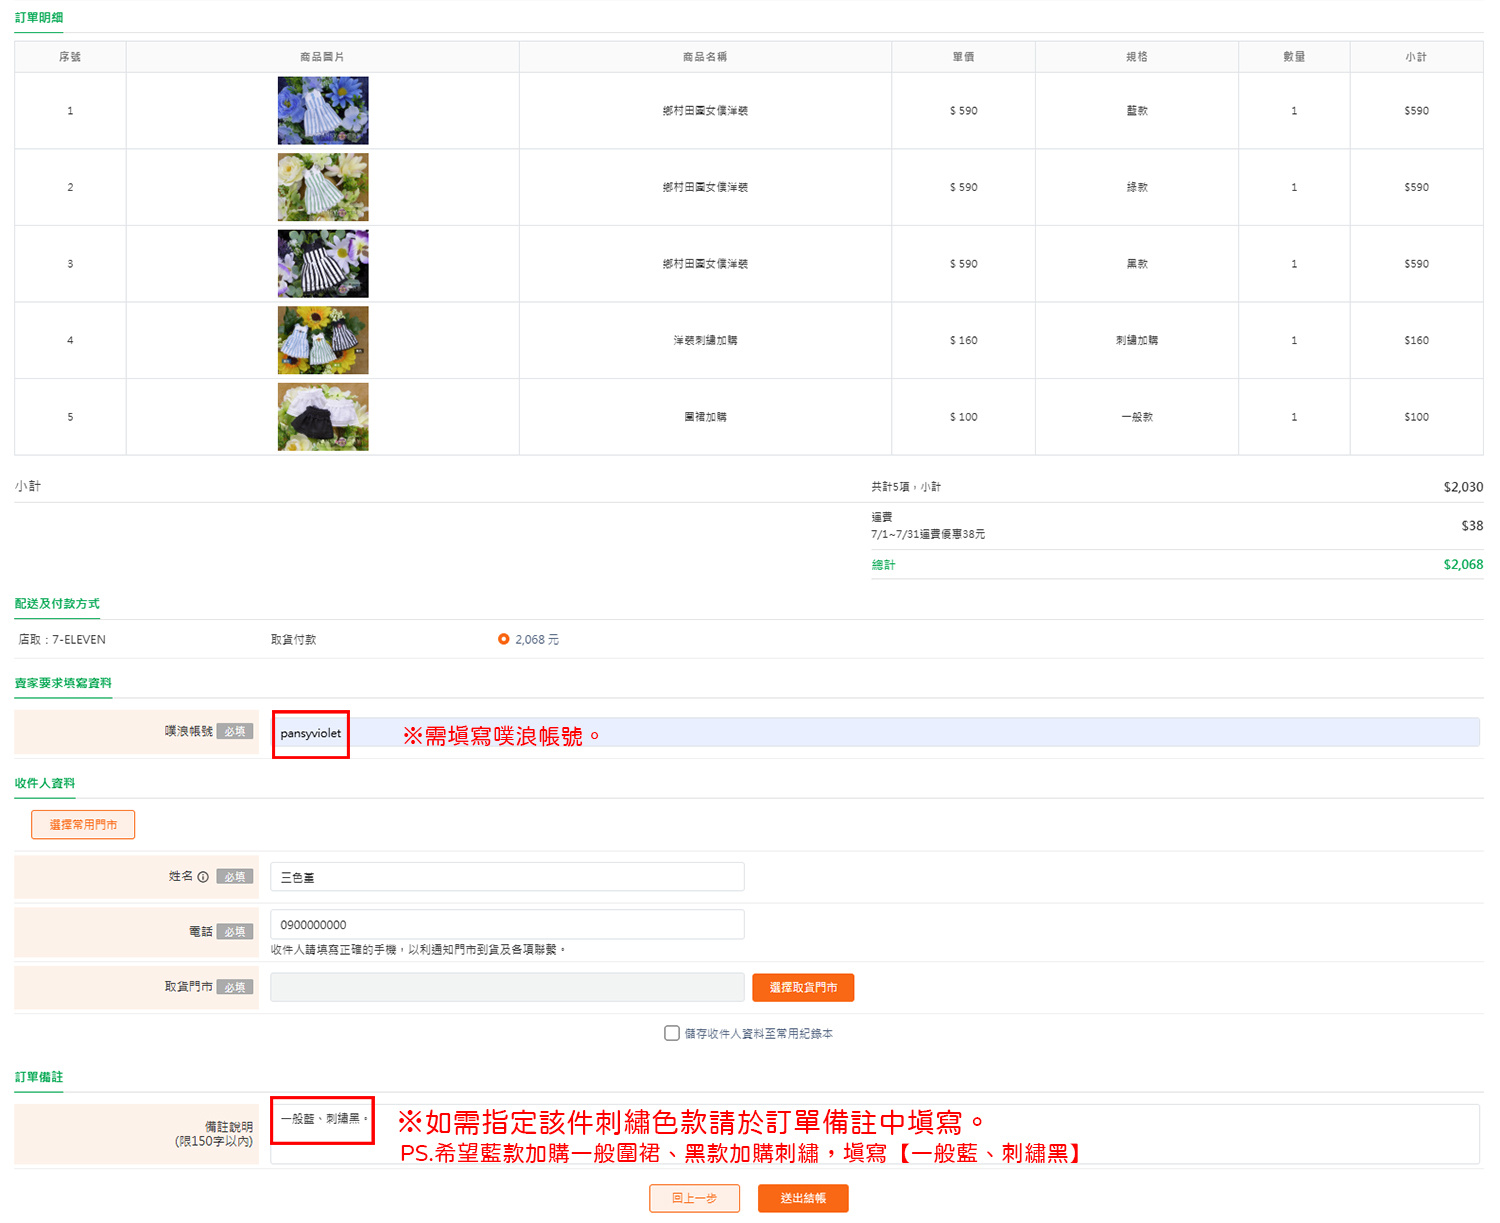Check 儲存收件人資料至常用紀錄本 checkbox
The image size is (1500, 1223).
coord(672,1033)
